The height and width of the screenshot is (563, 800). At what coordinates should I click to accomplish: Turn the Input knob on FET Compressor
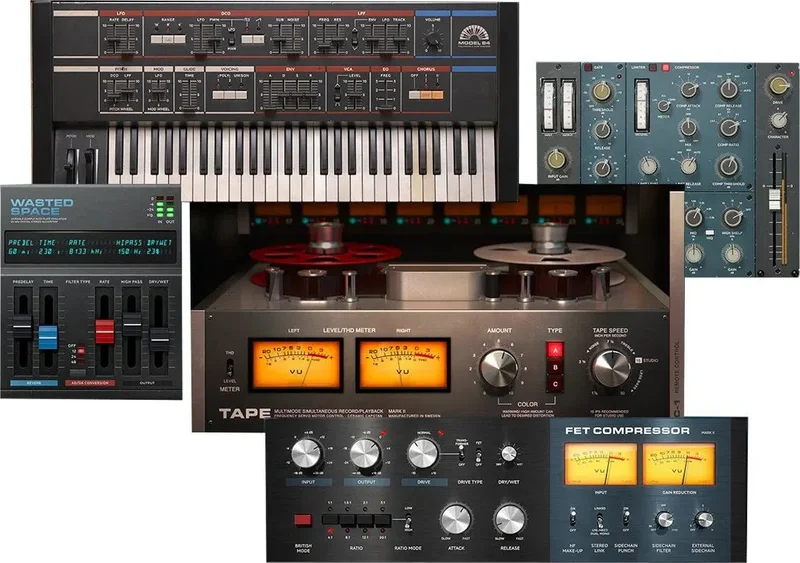click(x=307, y=454)
